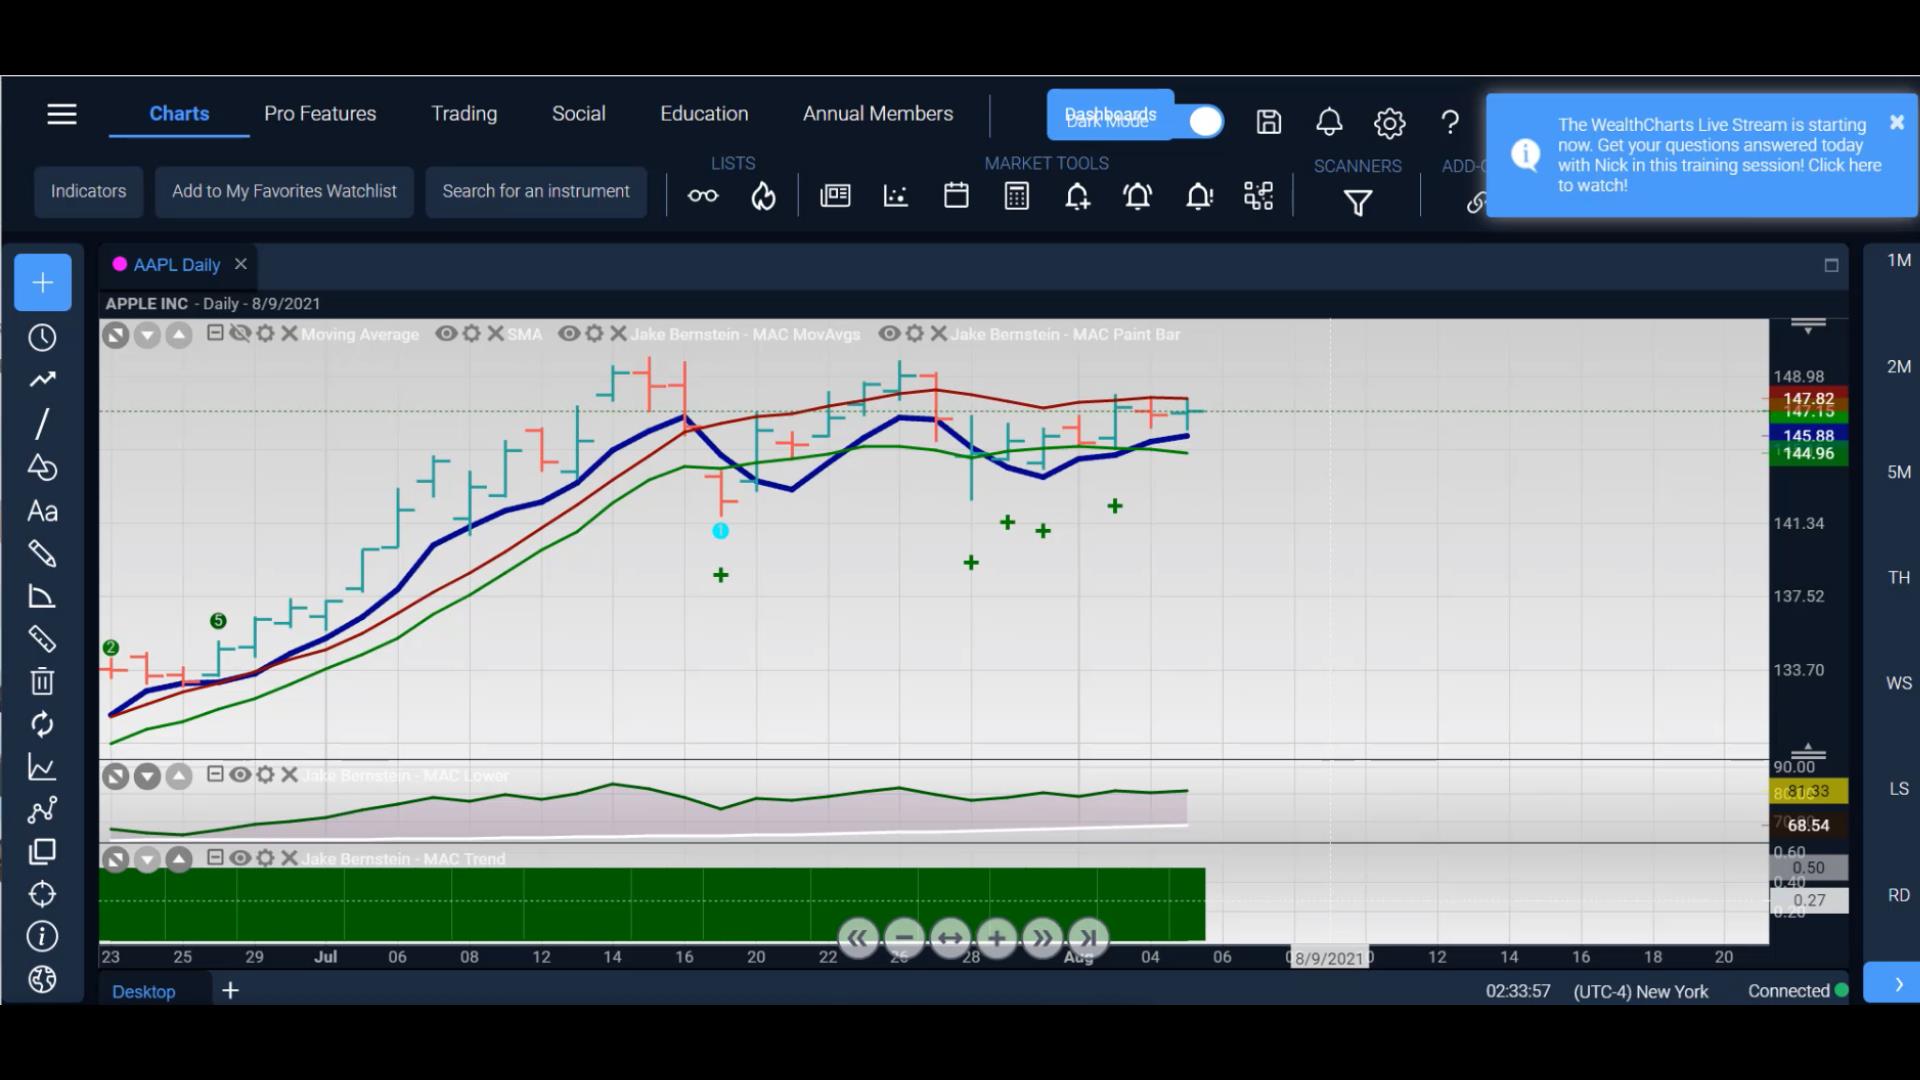This screenshot has width=1920, height=1080.
Task: Click the Indicators button
Action: (89, 192)
